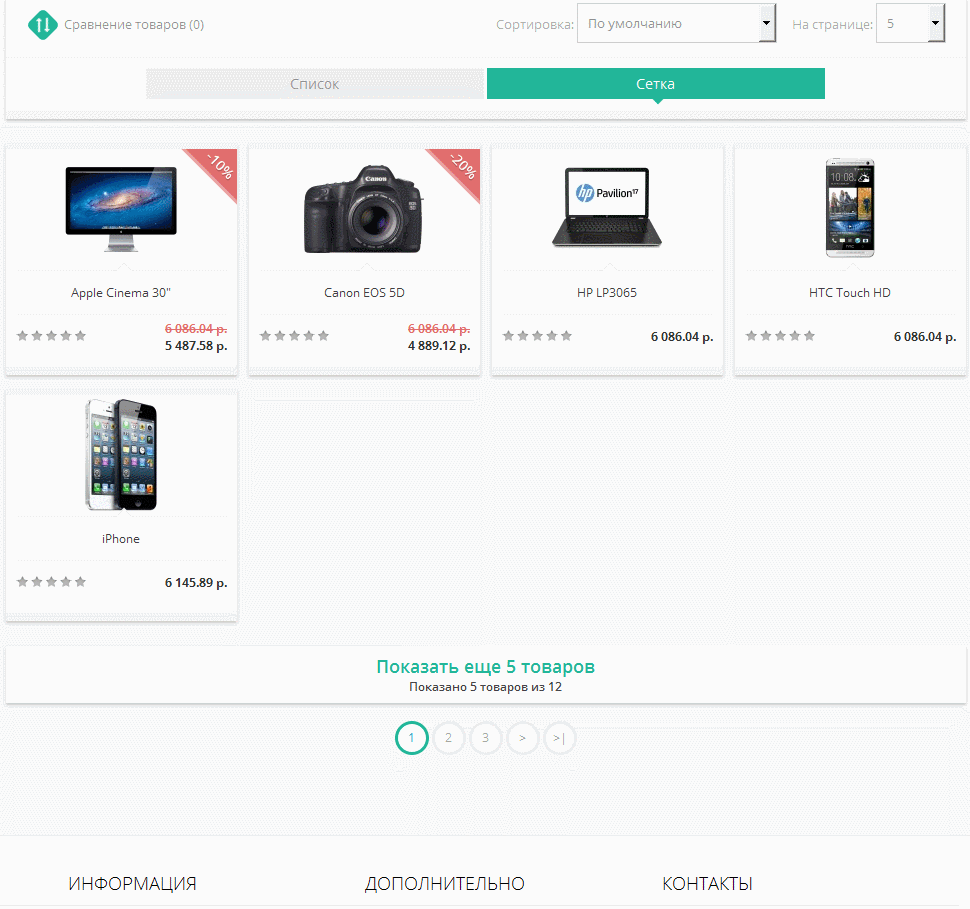Click the HP Pavilion laptop image
The image size is (970, 909).
pos(606,207)
